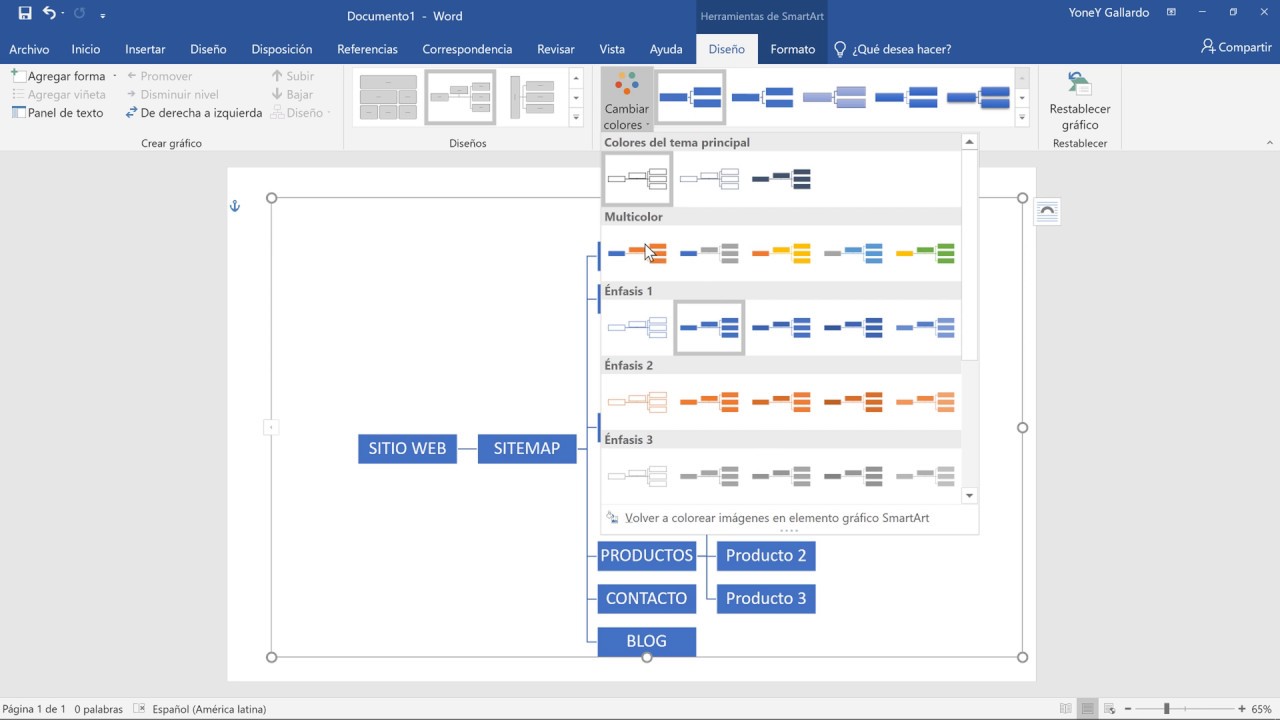
Task: Choose the third layout thumbnail in Diseños
Action: pyautogui.click(x=532, y=97)
